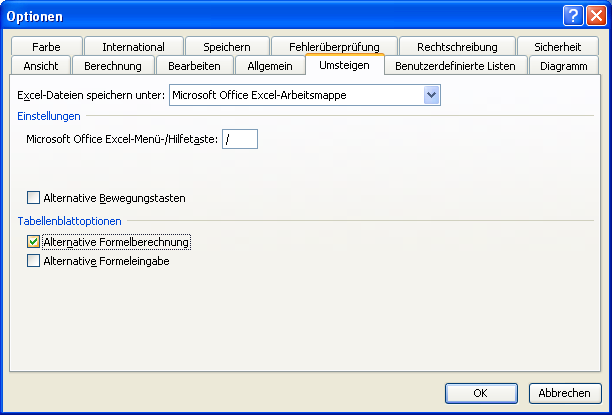Switch to the Farbe tab

(x=46, y=47)
